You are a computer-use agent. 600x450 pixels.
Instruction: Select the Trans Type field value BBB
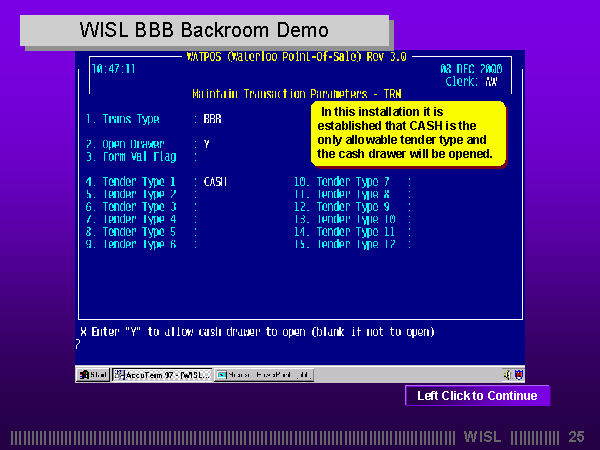tap(212, 119)
